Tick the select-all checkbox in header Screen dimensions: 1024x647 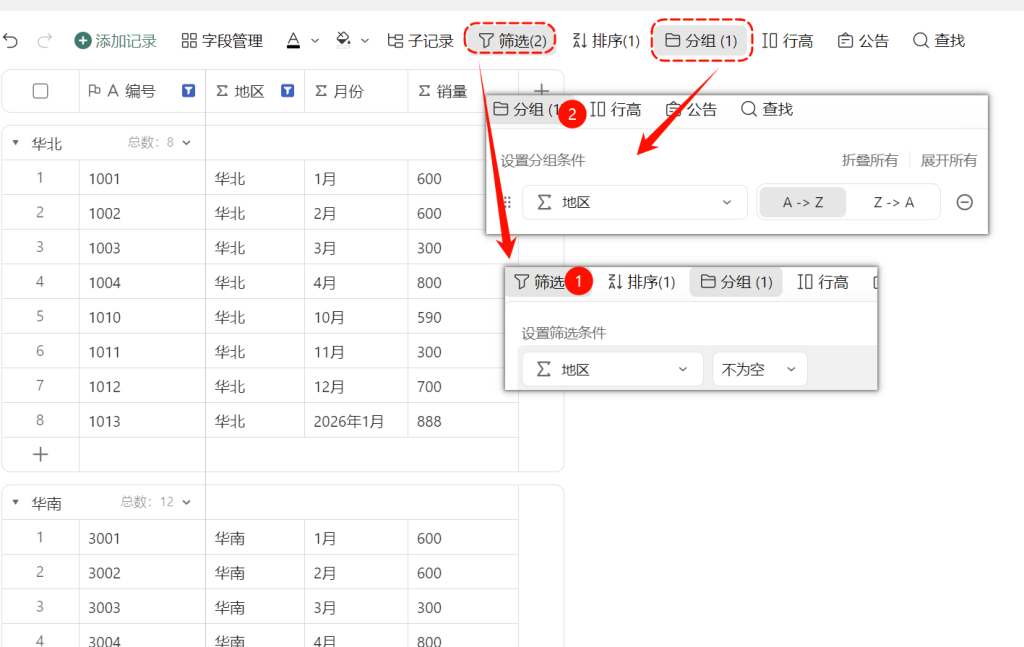point(40,91)
